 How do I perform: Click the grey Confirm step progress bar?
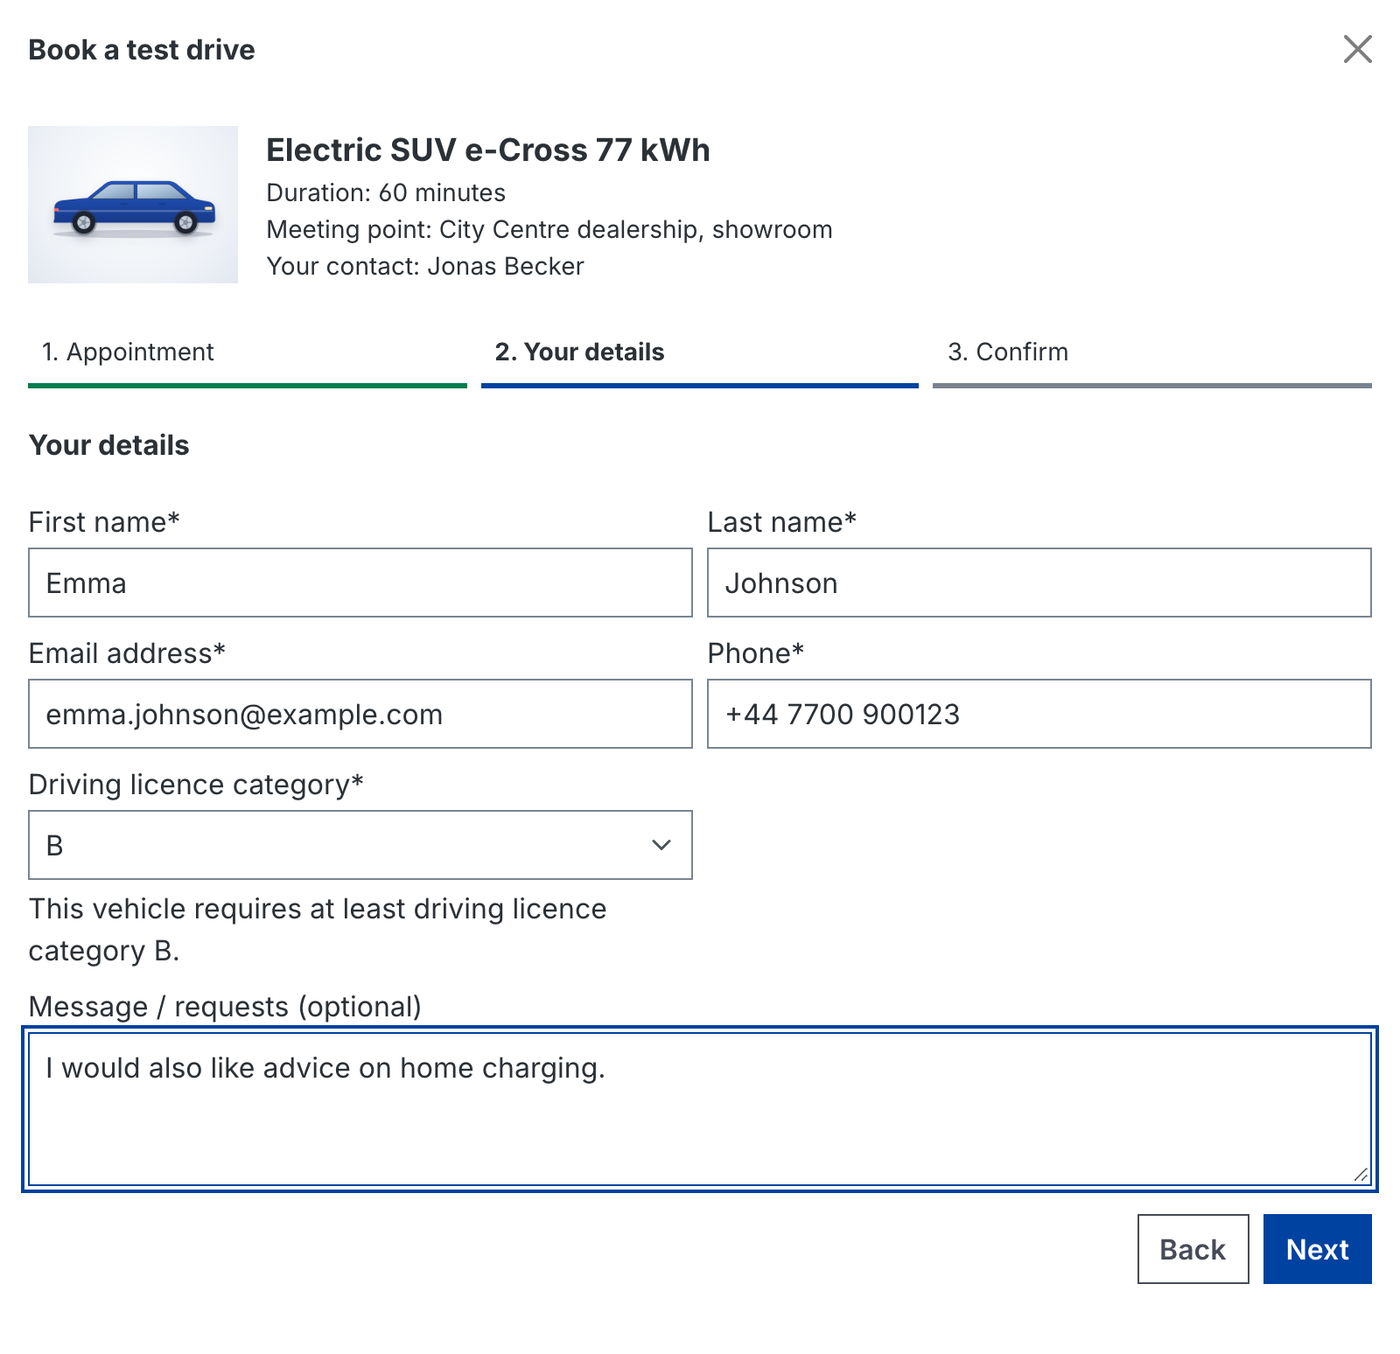[1152, 385]
